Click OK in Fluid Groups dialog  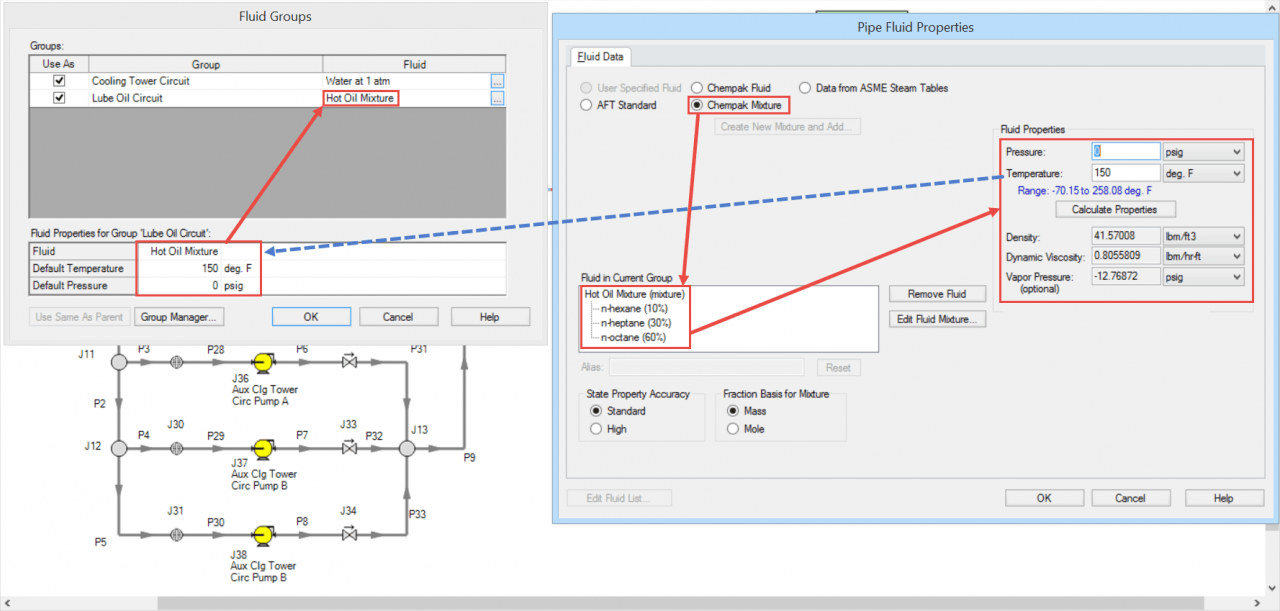coord(311,317)
